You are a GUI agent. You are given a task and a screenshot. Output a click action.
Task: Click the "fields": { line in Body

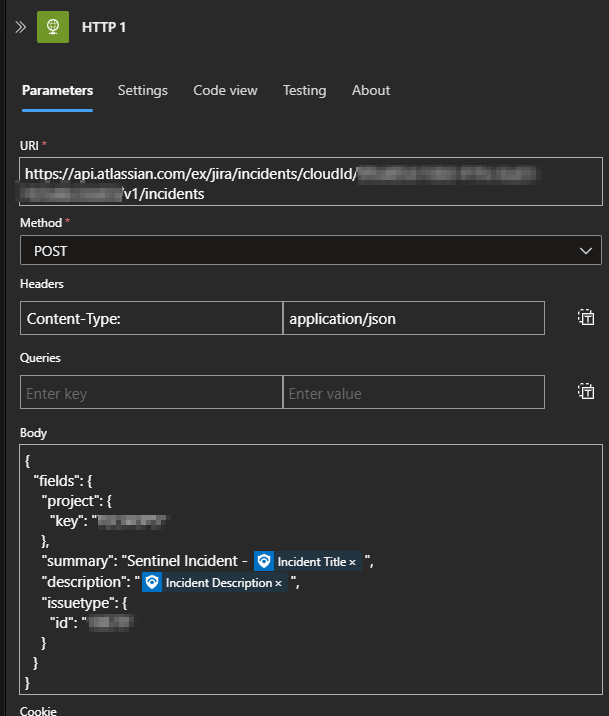(x=63, y=481)
